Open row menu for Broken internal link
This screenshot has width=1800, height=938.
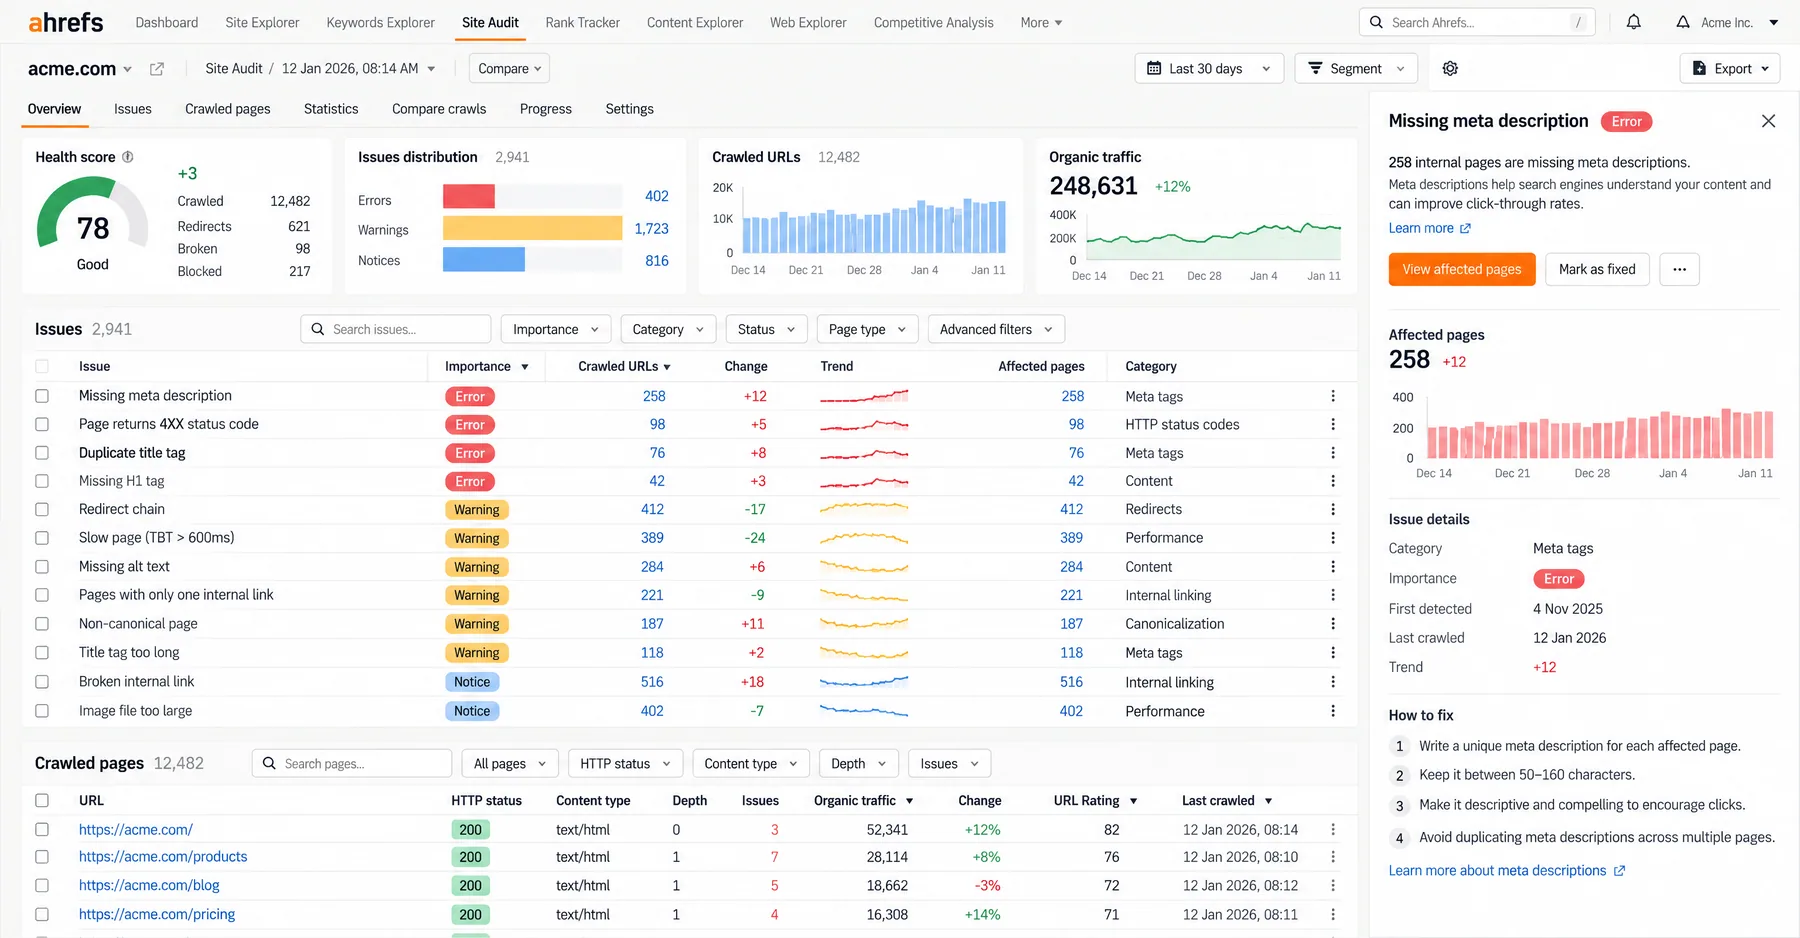pyautogui.click(x=1333, y=682)
